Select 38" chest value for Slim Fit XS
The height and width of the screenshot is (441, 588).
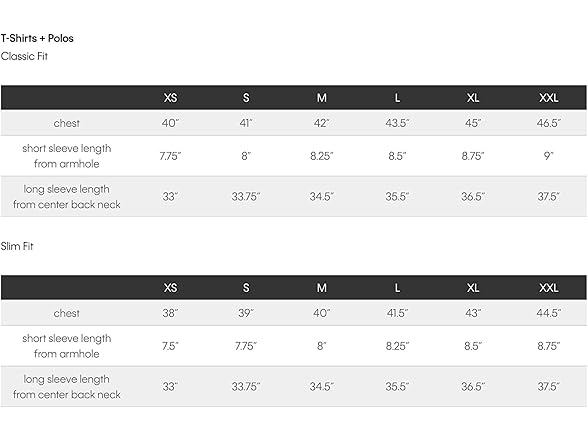click(170, 313)
